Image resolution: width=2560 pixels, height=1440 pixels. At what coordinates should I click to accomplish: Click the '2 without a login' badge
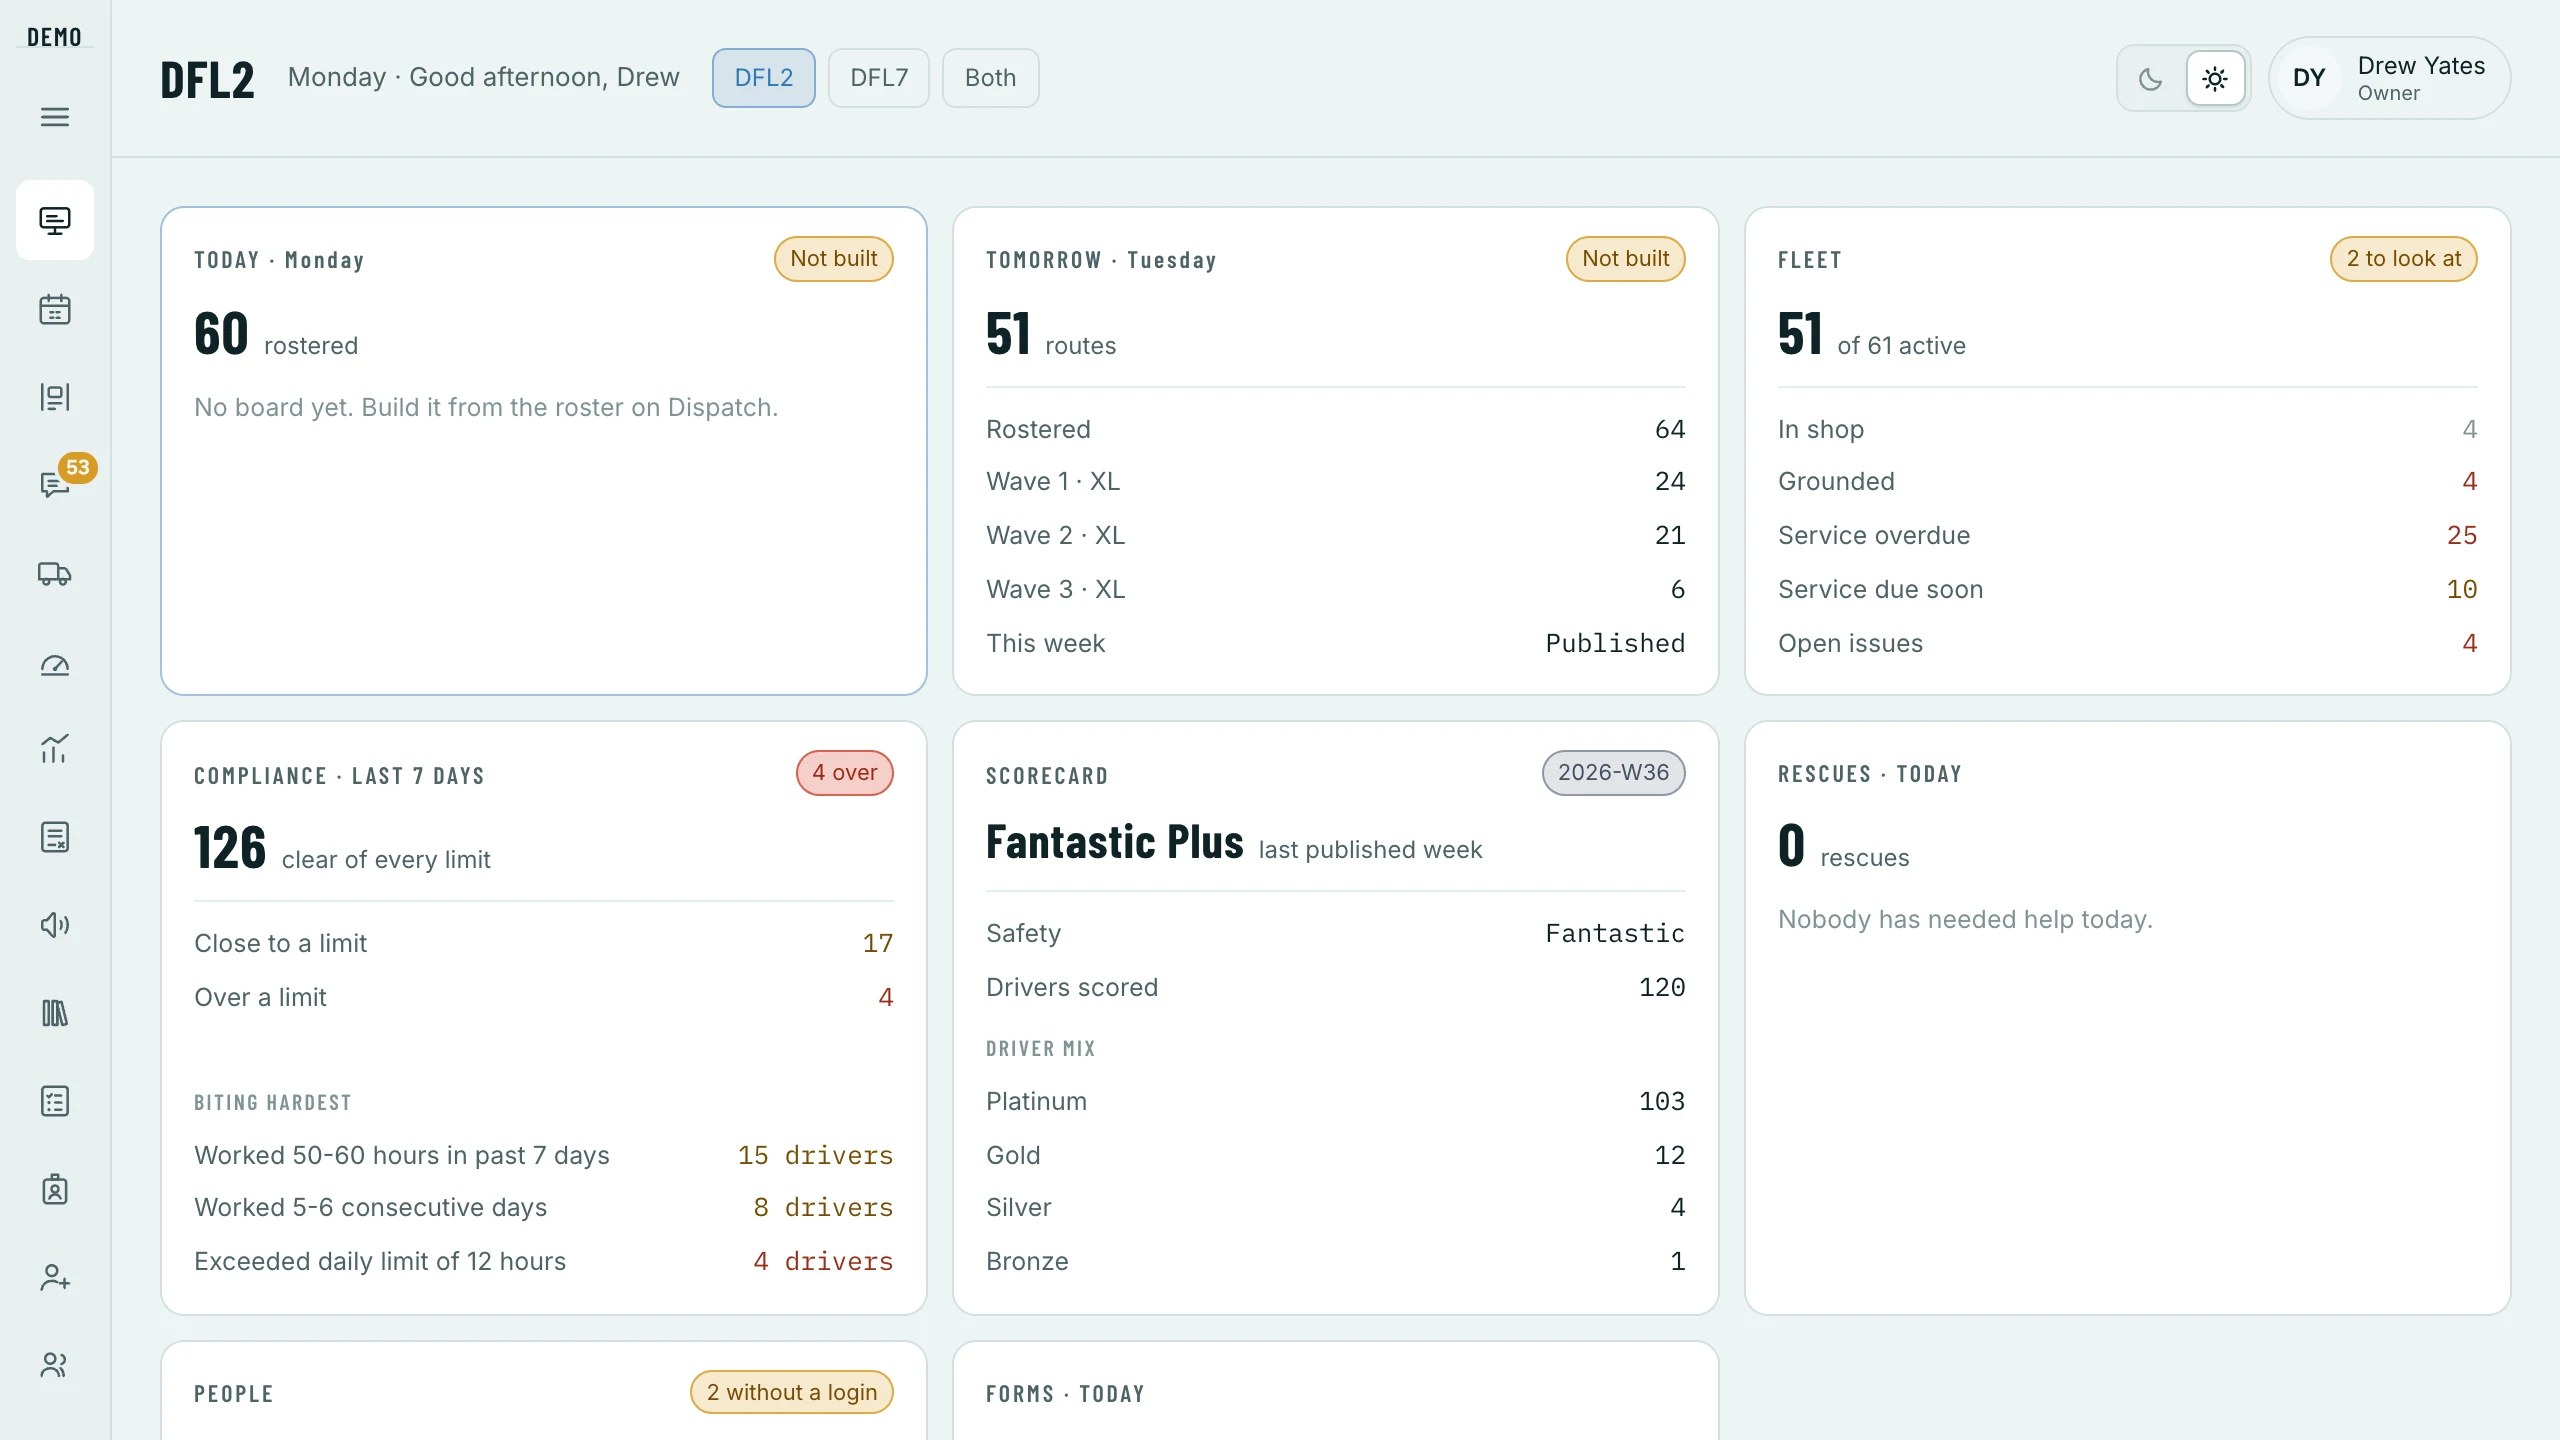(x=792, y=1392)
